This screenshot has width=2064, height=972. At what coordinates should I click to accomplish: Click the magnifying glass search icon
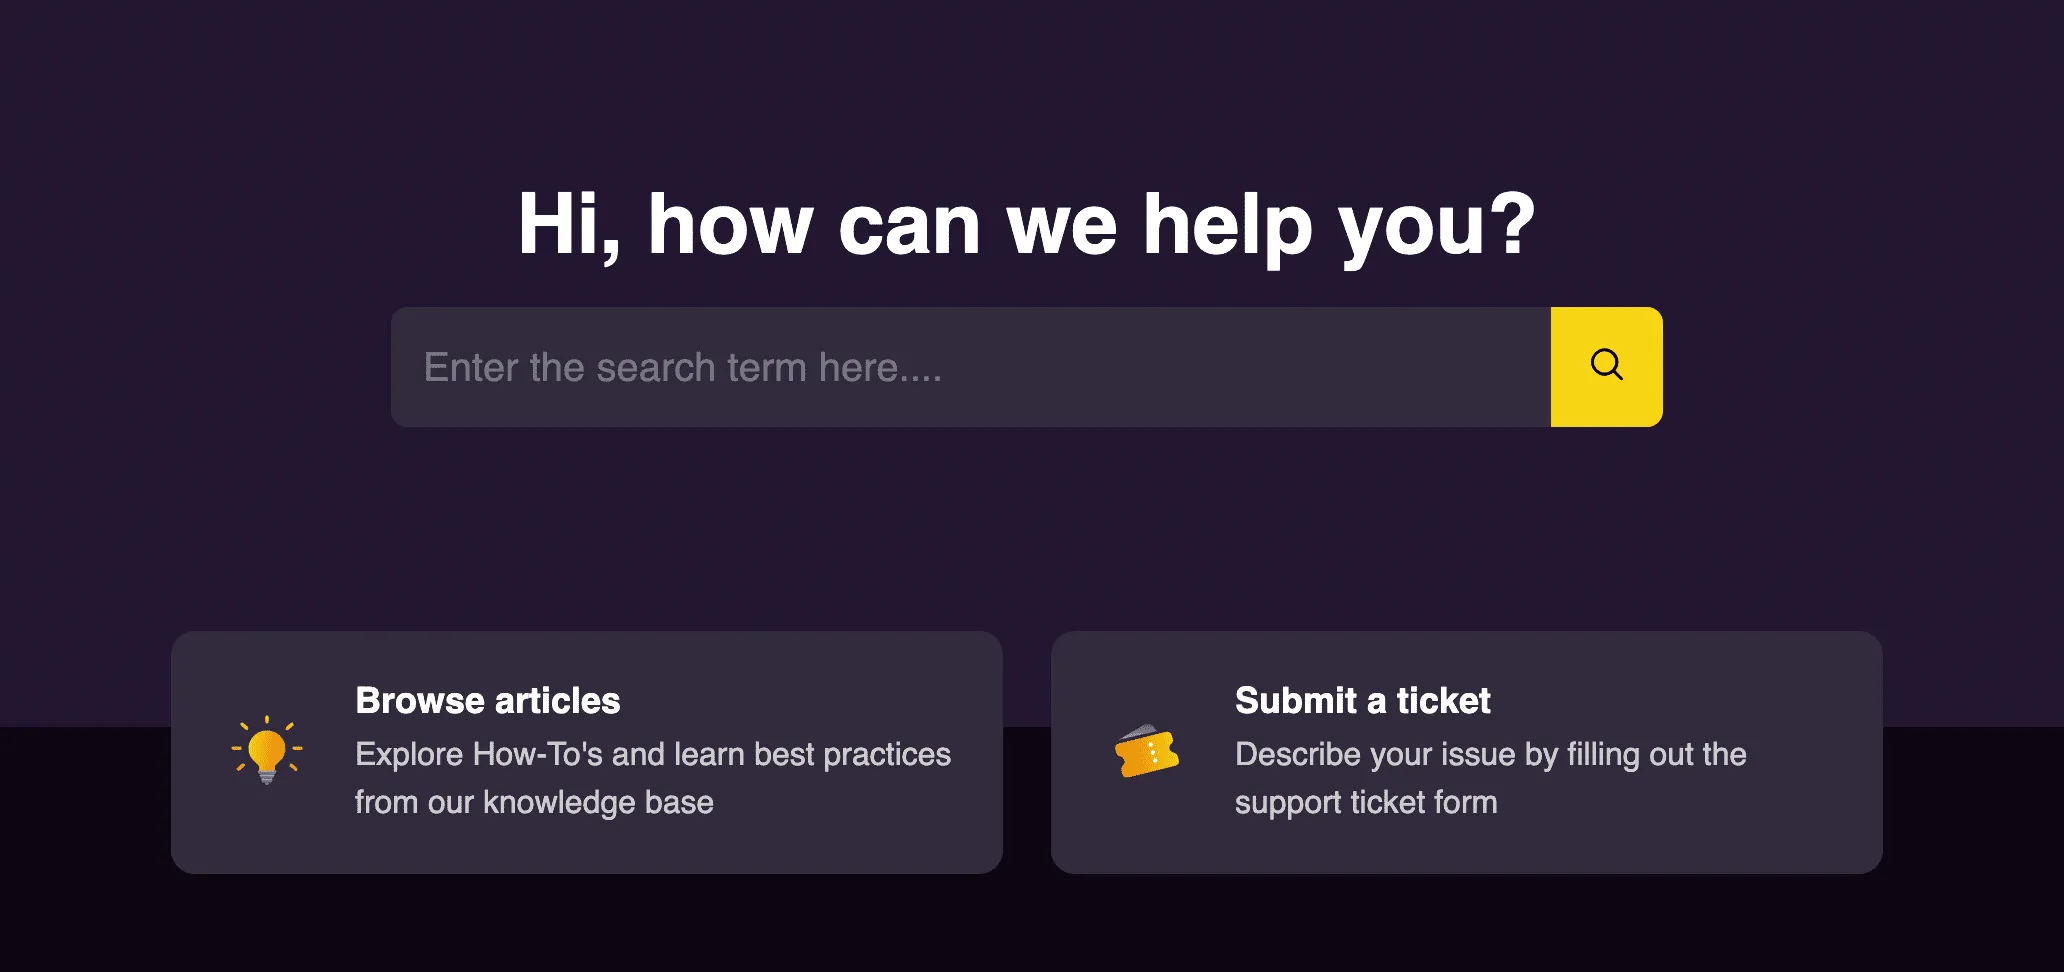1606,365
